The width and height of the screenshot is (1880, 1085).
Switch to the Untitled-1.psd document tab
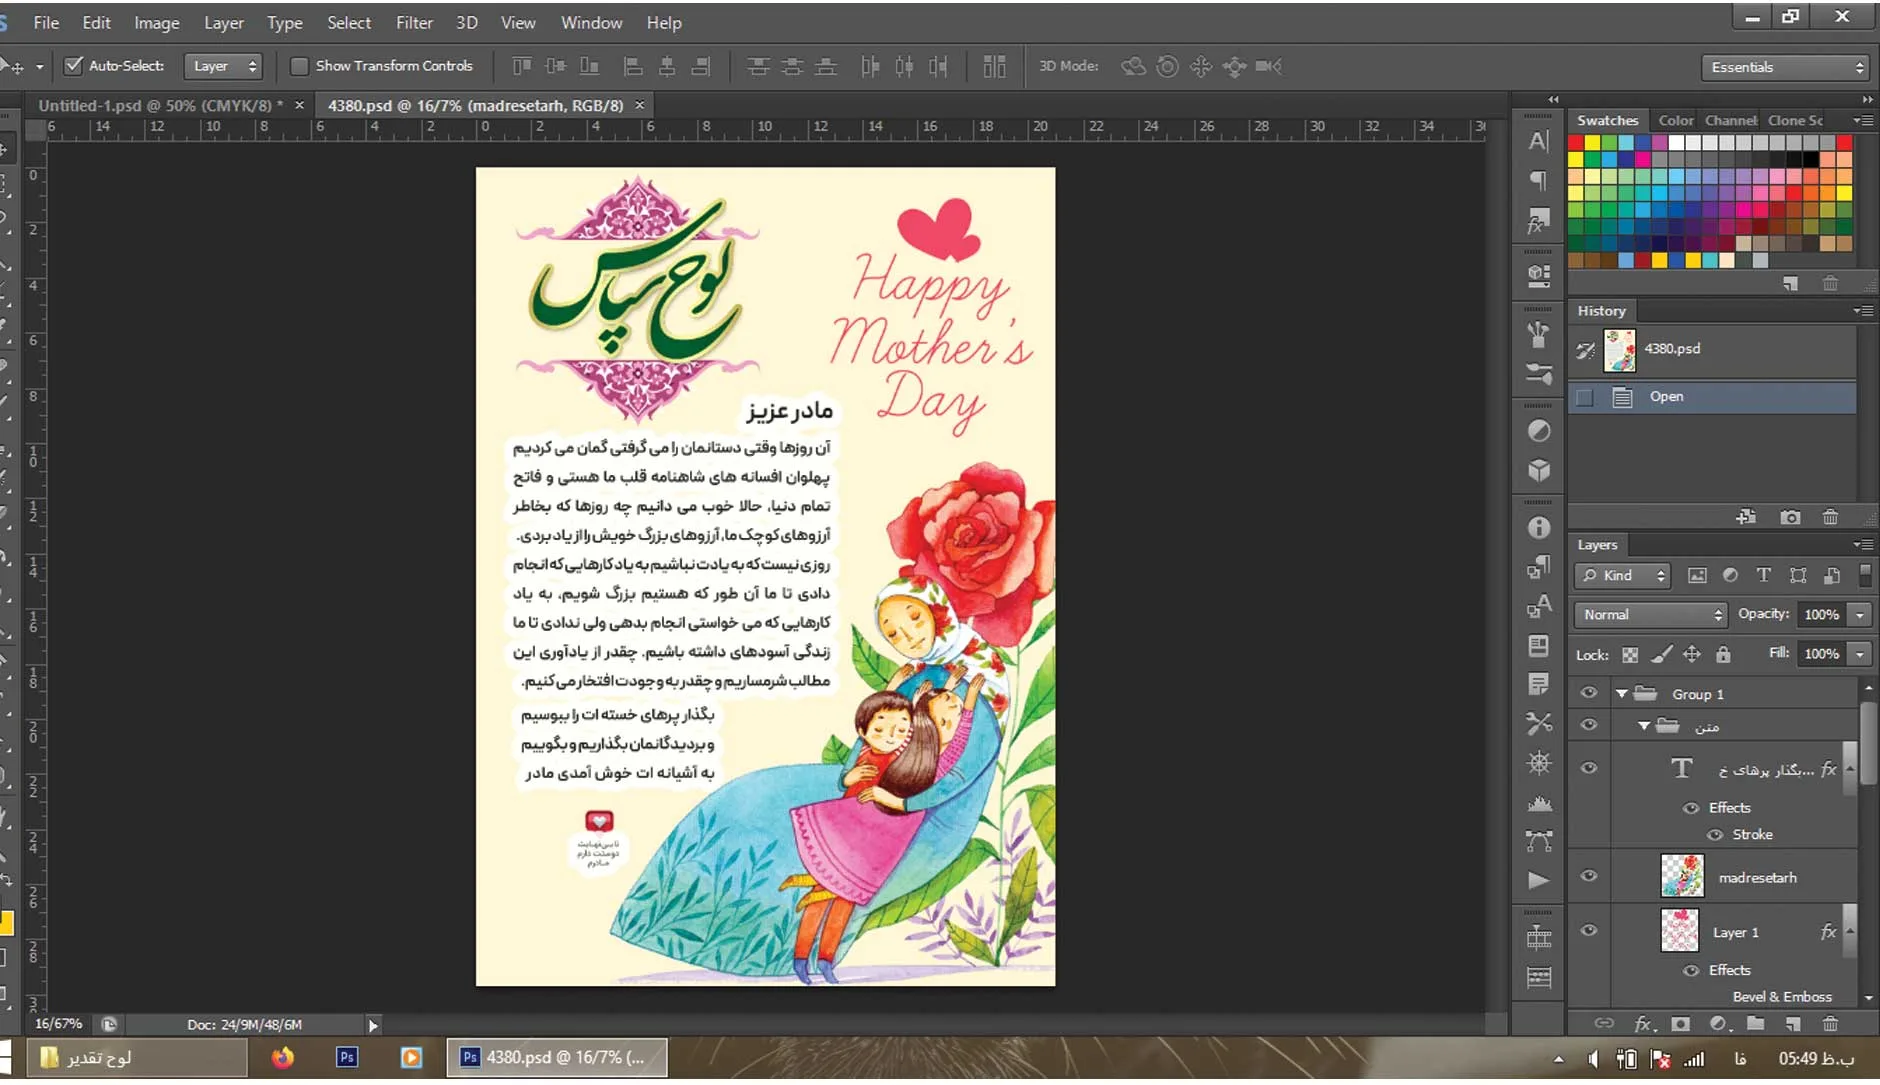[x=159, y=105]
